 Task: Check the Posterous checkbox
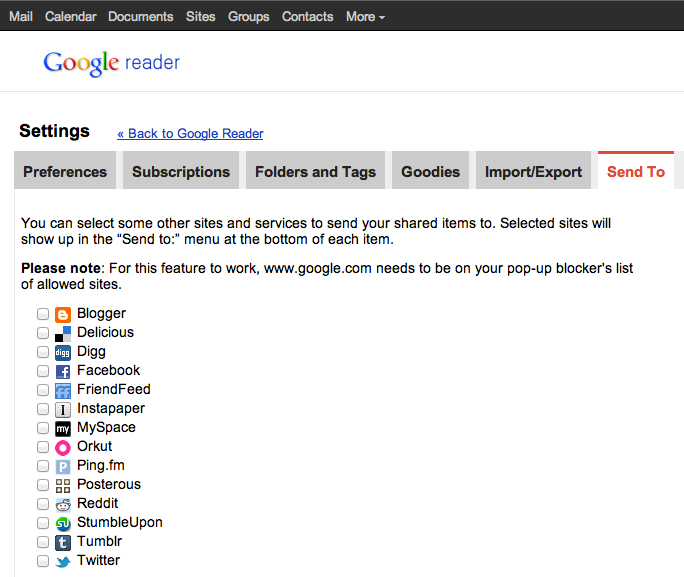(x=43, y=485)
